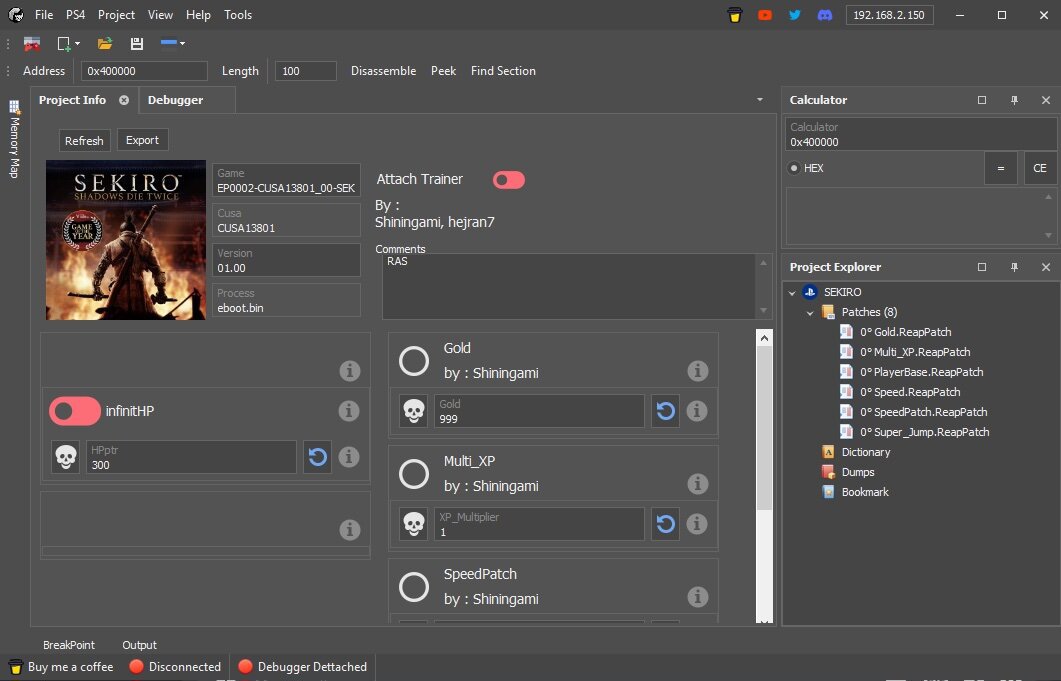Open the YouTube channel icon
1061x681 pixels.
[765, 15]
